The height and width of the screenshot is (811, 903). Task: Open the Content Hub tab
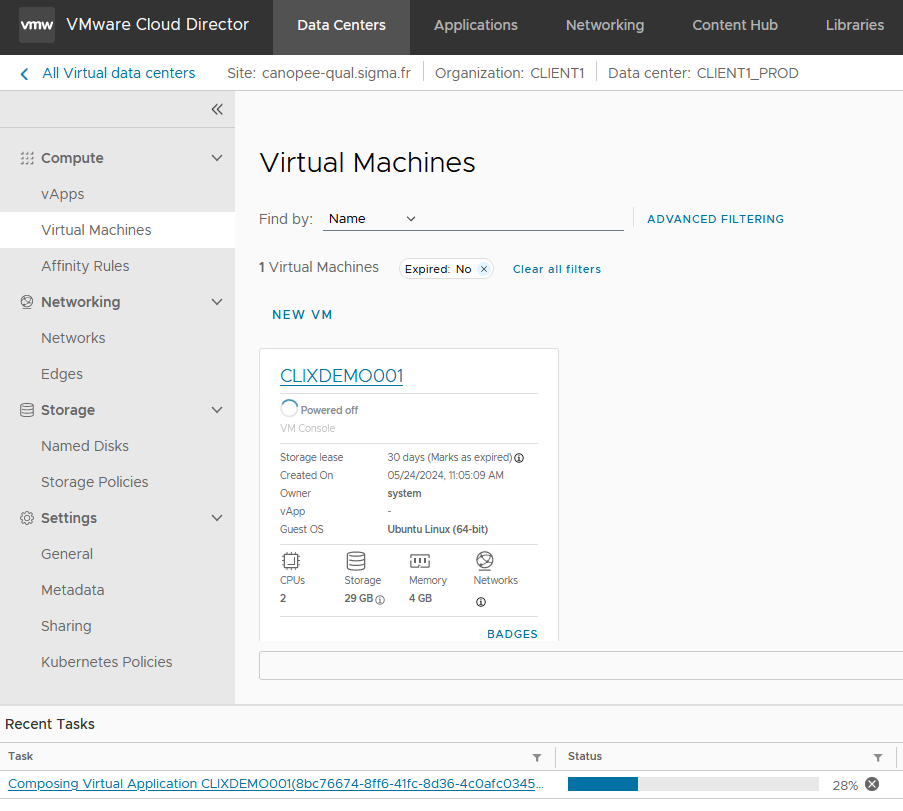click(x=734, y=25)
